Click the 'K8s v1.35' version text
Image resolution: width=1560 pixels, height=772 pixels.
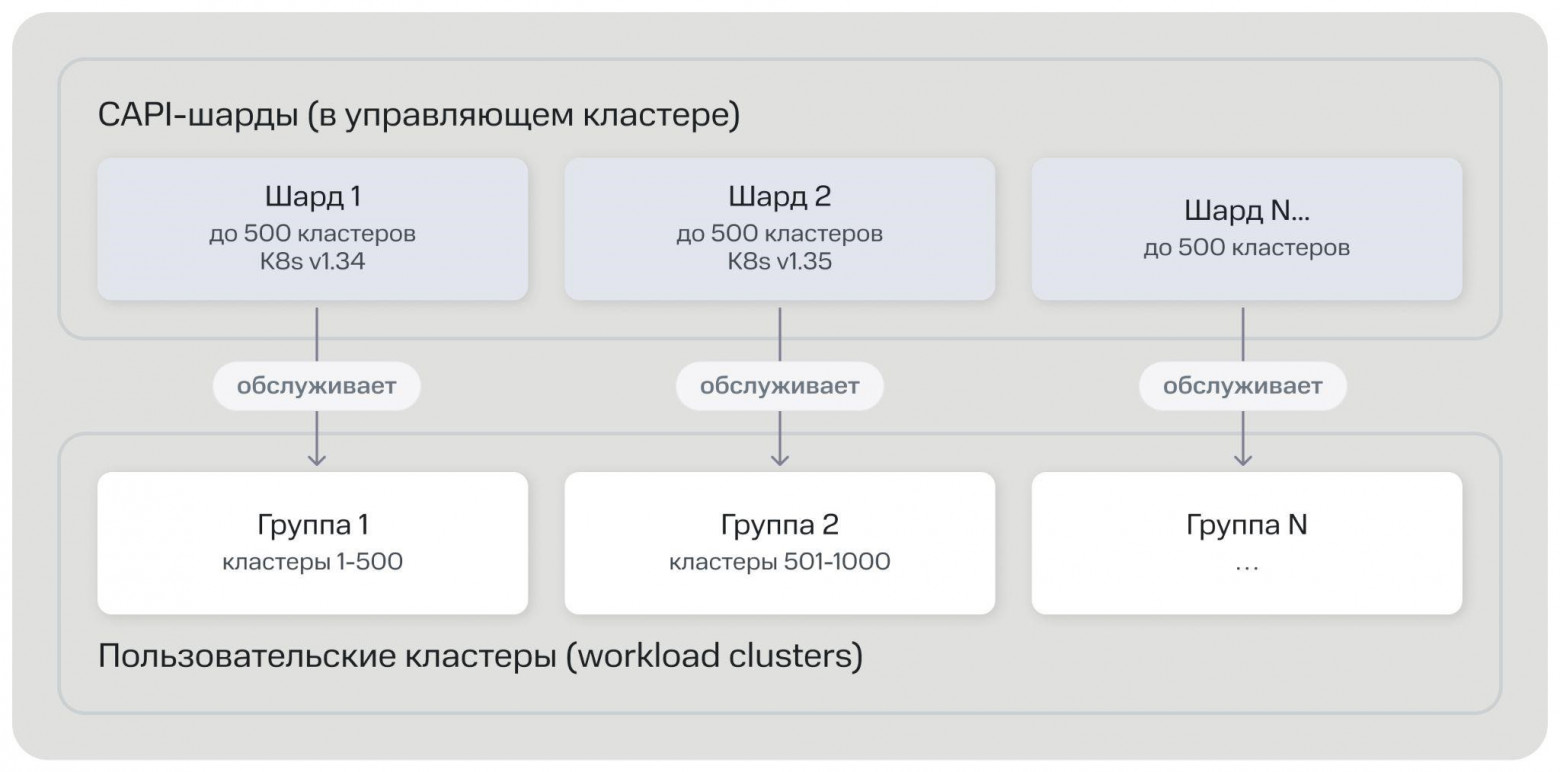tap(780, 262)
